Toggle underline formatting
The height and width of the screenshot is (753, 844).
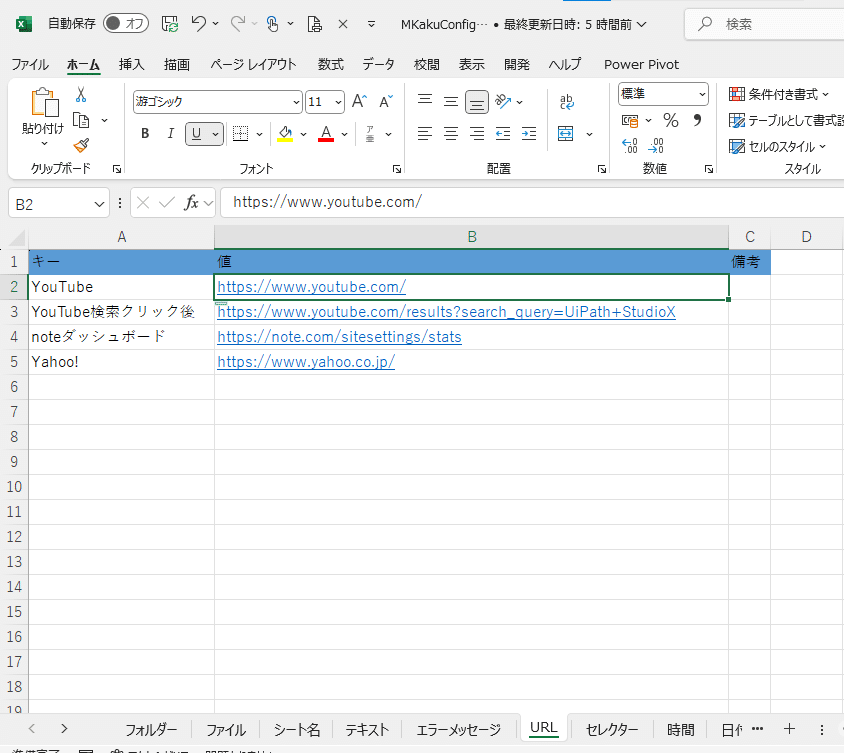point(196,133)
